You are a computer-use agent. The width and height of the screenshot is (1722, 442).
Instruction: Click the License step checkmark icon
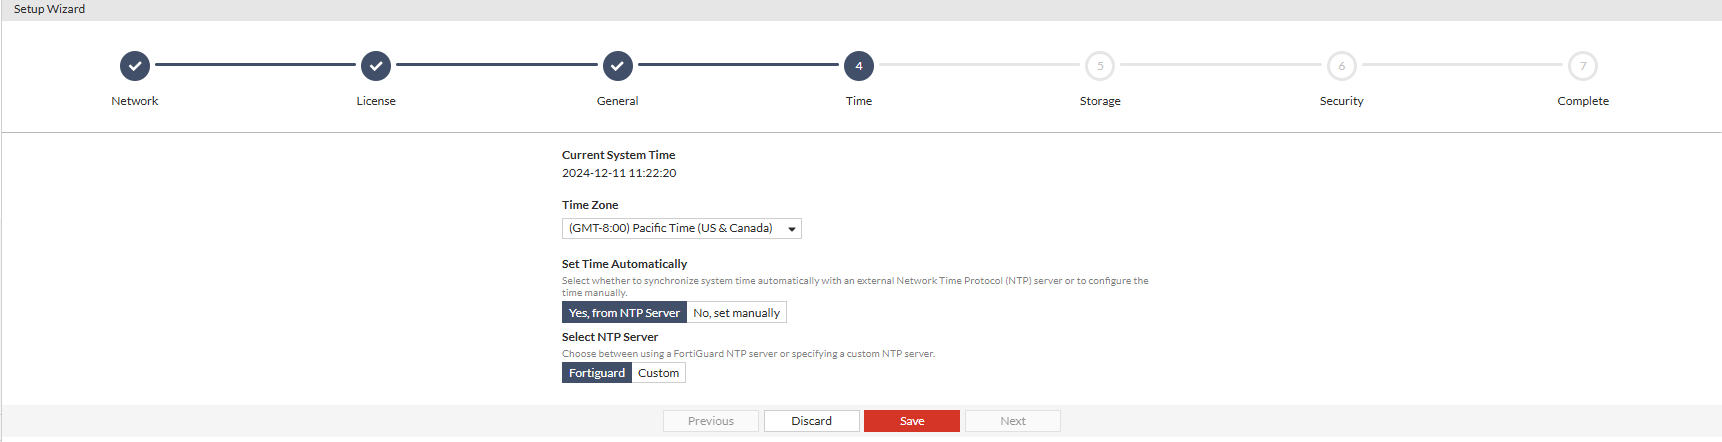click(x=376, y=66)
